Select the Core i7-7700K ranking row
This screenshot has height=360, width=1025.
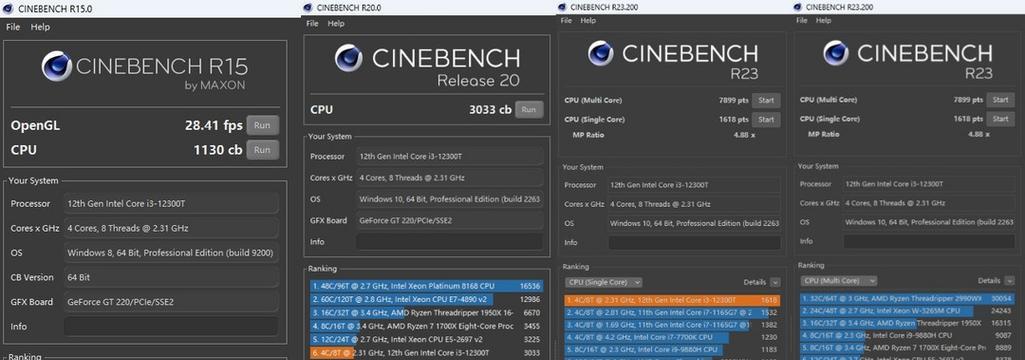[x=672, y=337]
